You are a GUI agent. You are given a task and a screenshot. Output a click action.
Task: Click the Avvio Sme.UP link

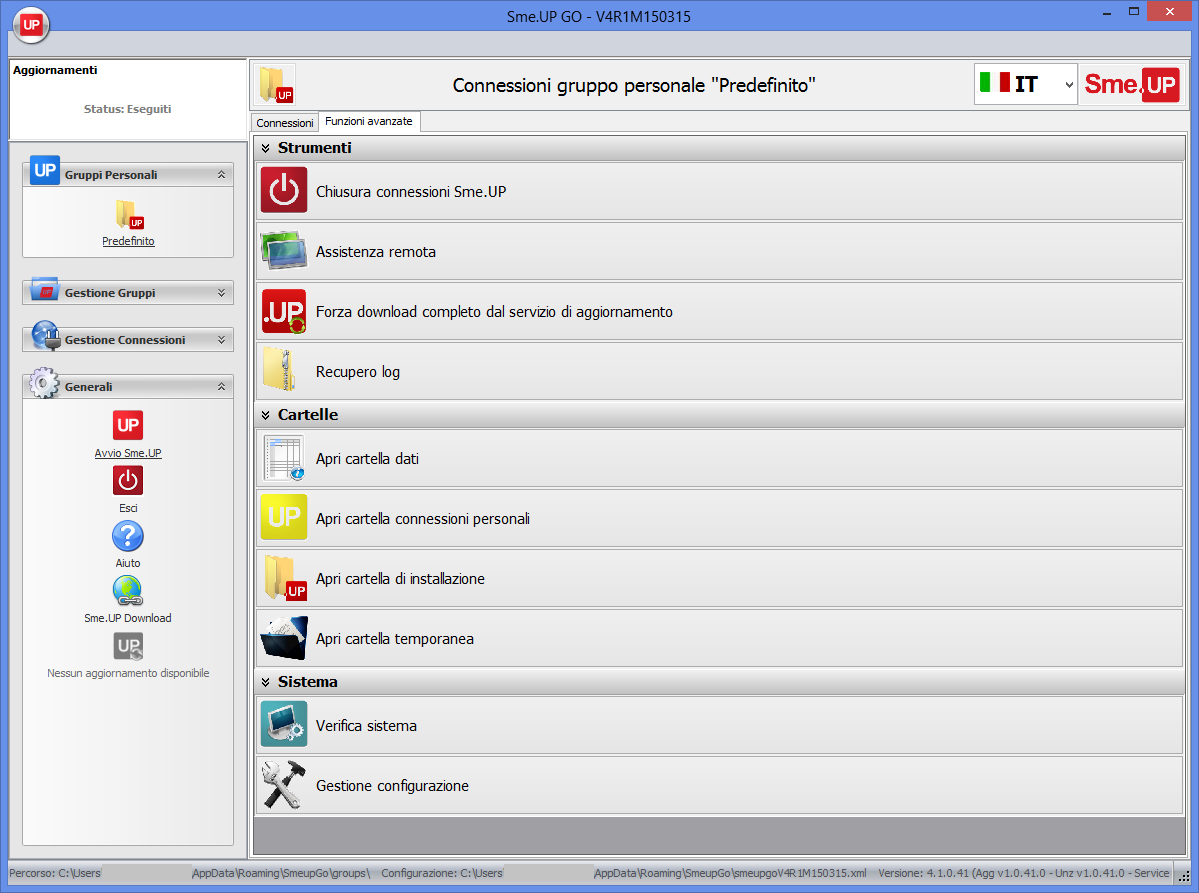click(128, 453)
